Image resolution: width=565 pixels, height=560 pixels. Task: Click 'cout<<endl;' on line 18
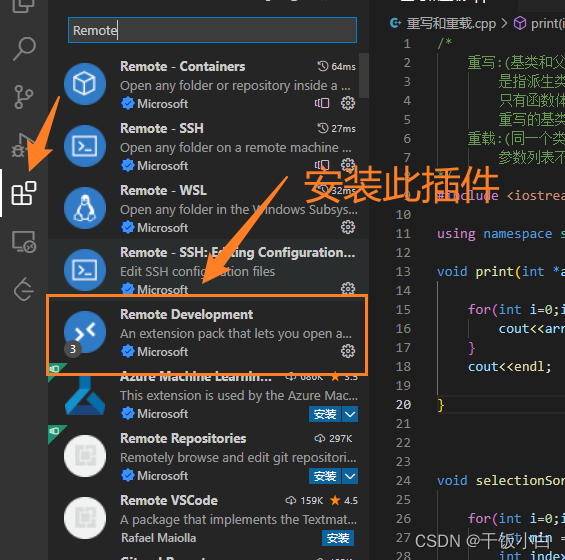(510, 367)
